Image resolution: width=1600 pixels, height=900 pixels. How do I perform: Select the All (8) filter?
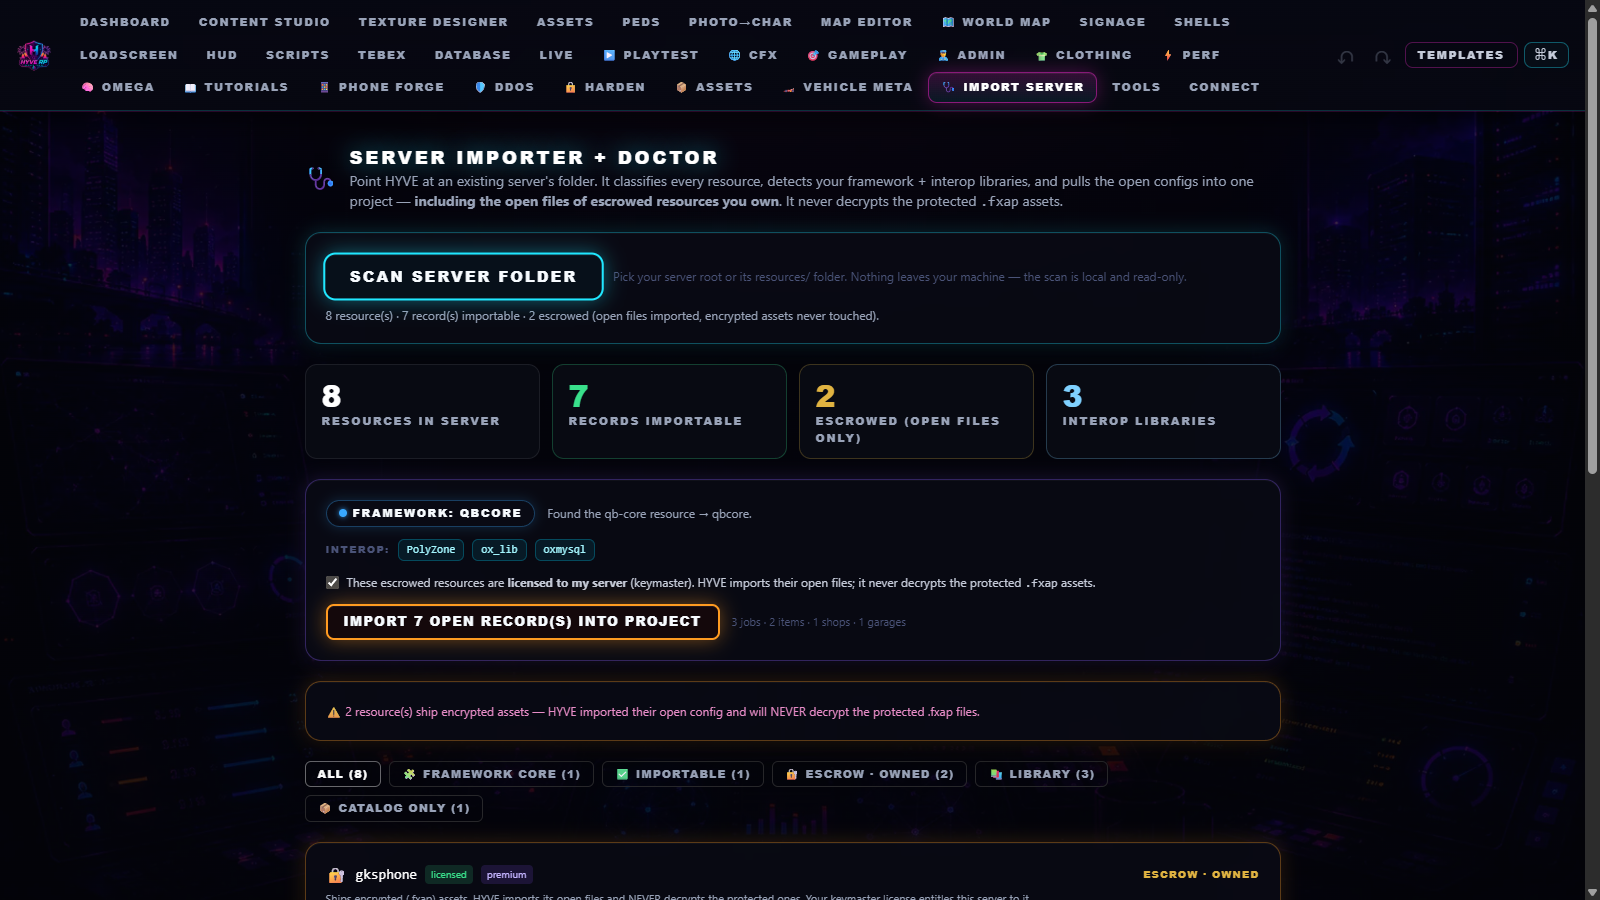pos(343,774)
